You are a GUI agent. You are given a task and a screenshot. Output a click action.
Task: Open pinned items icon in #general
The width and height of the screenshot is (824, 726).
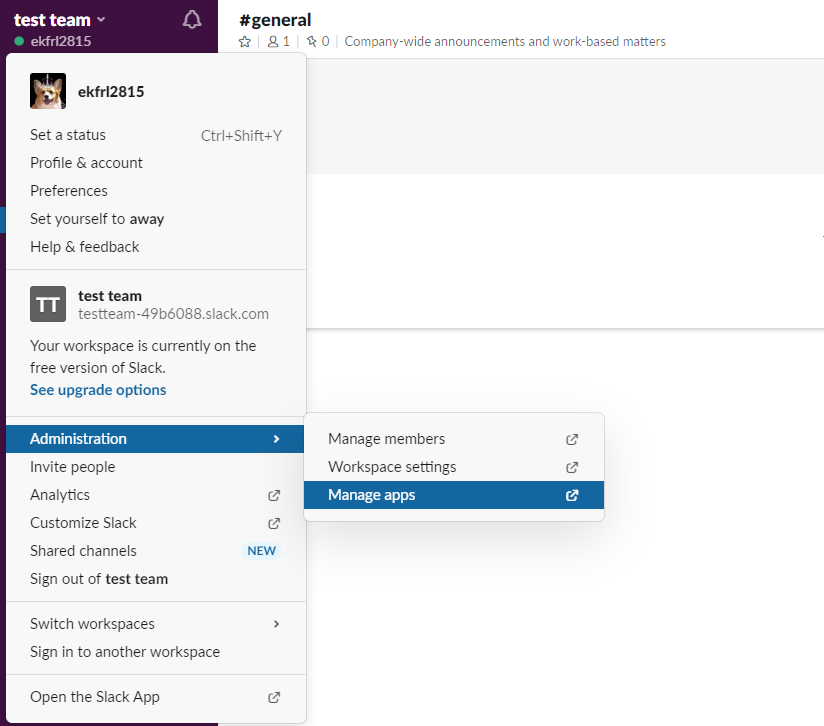tap(312, 42)
